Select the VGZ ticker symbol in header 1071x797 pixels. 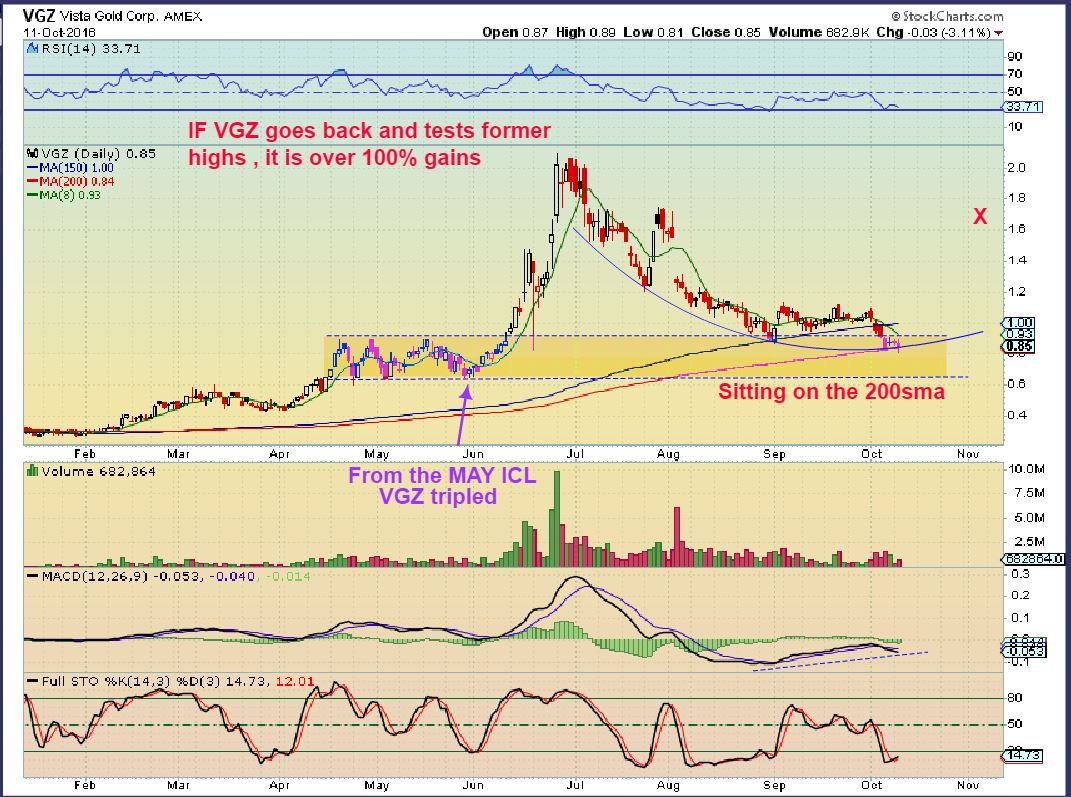(38, 15)
